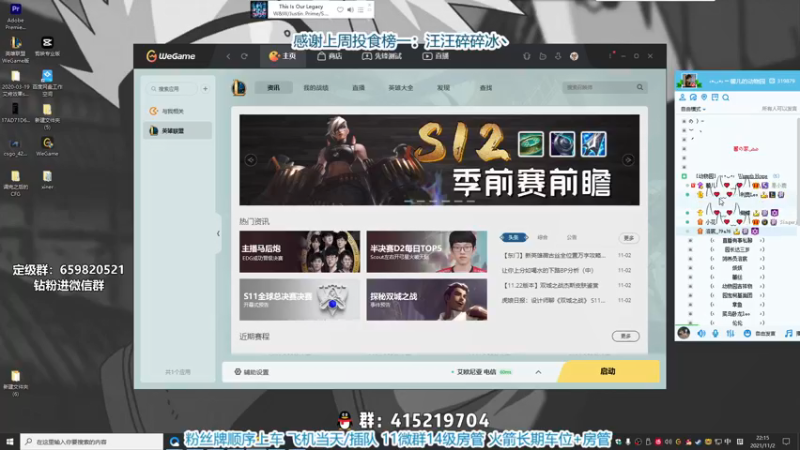Open the 自由模式 dropdown in voice chat window
Screen dimensions: 800x450
tap(693, 109)
